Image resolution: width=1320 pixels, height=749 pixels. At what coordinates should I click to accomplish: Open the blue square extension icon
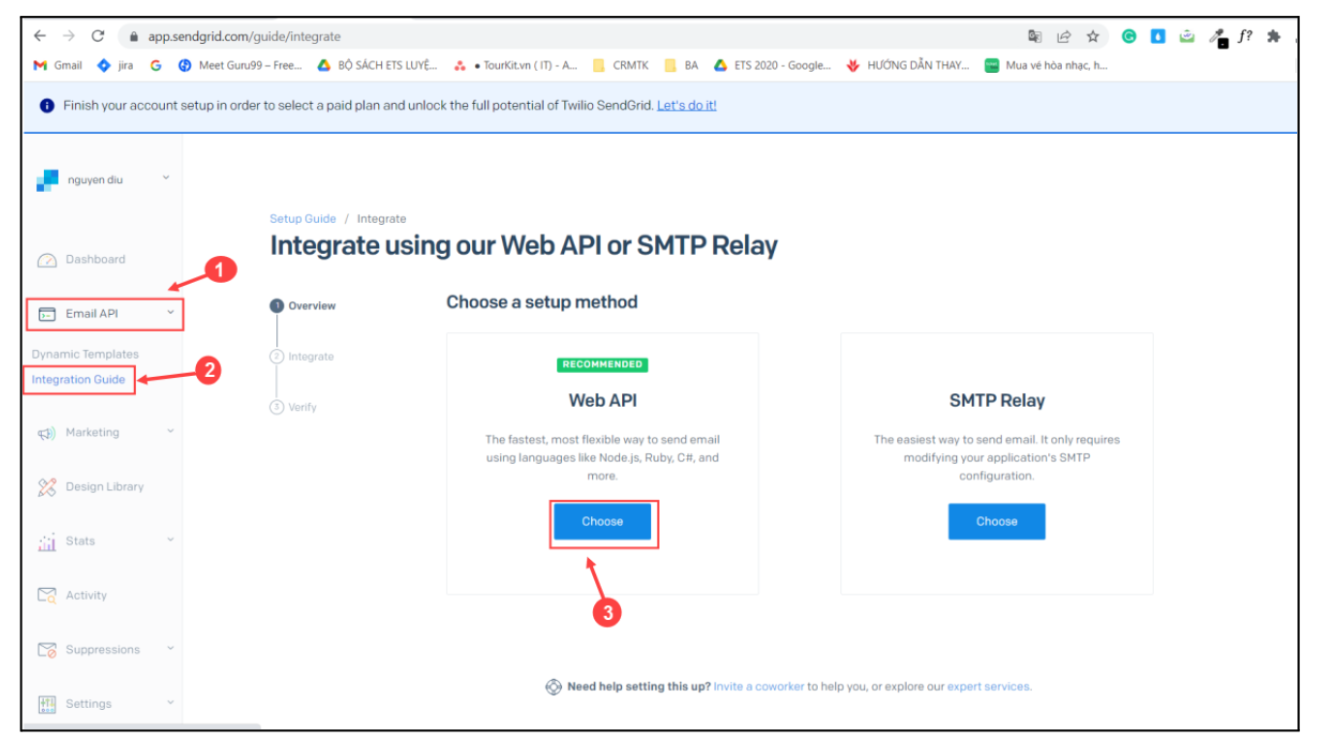pos(1158,37)
